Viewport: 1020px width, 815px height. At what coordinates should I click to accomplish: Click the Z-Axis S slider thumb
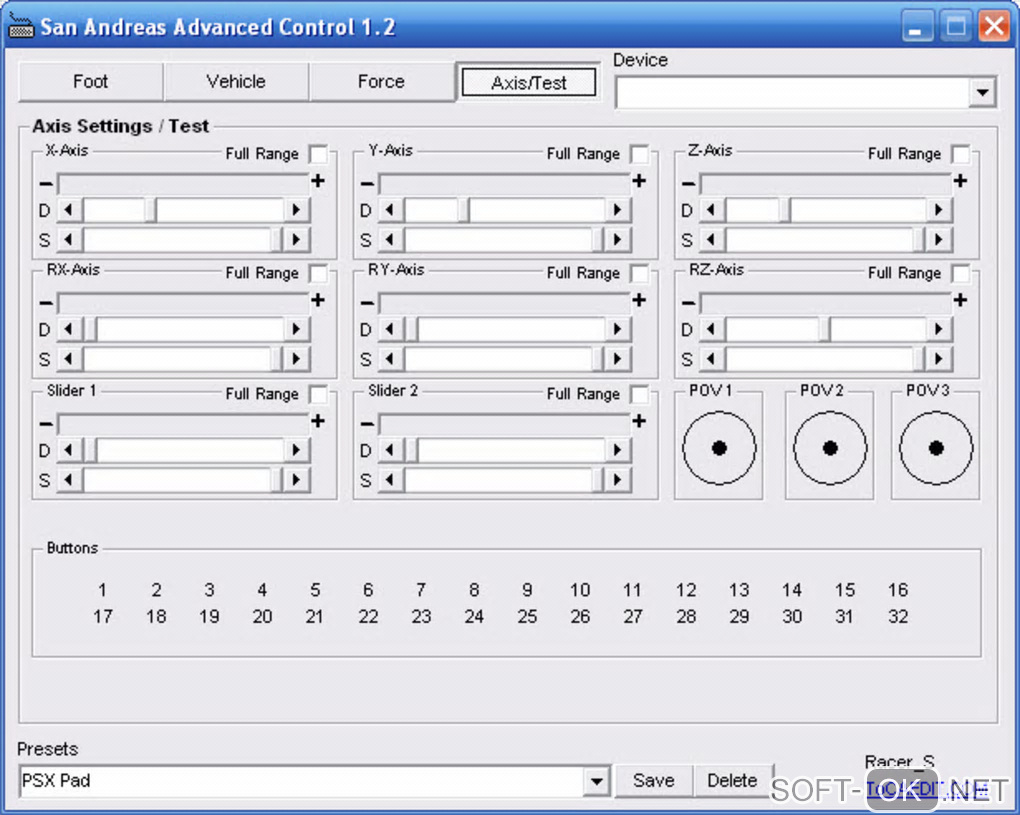tap(920, 239)
